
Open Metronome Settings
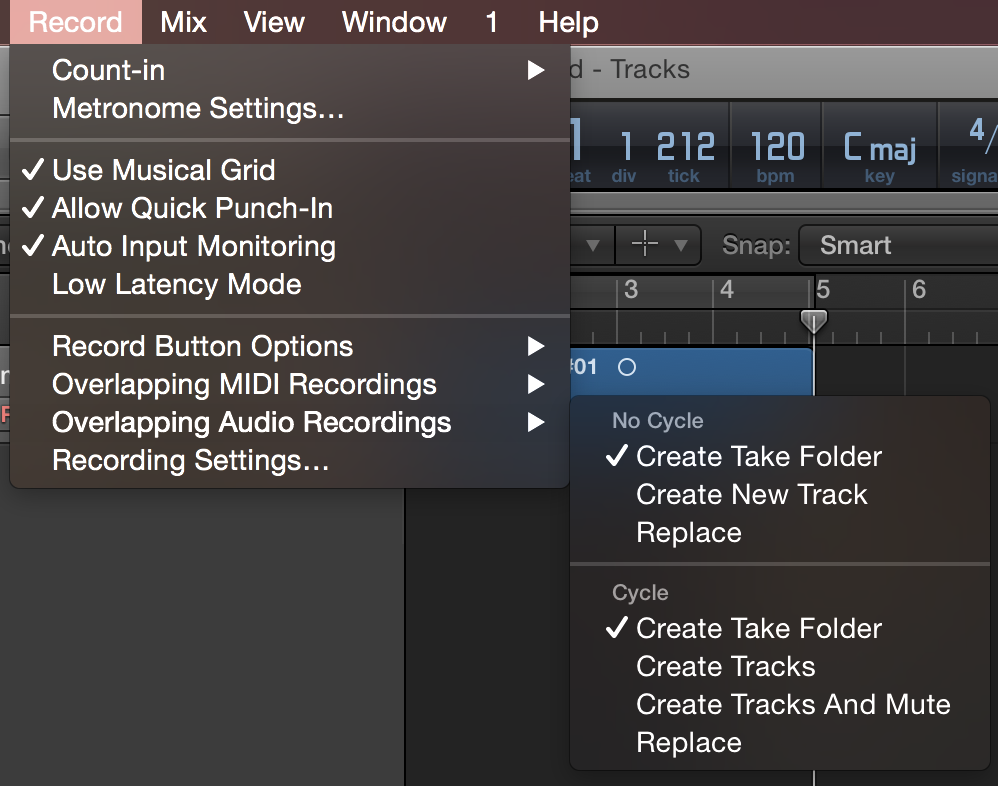198,108
